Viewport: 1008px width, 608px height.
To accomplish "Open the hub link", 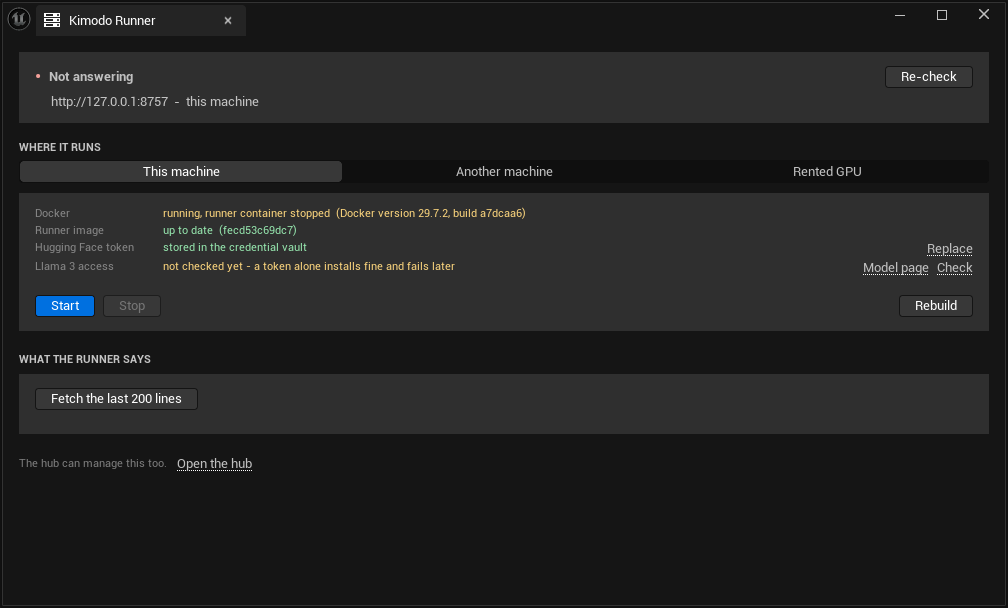I will [214, 463].
